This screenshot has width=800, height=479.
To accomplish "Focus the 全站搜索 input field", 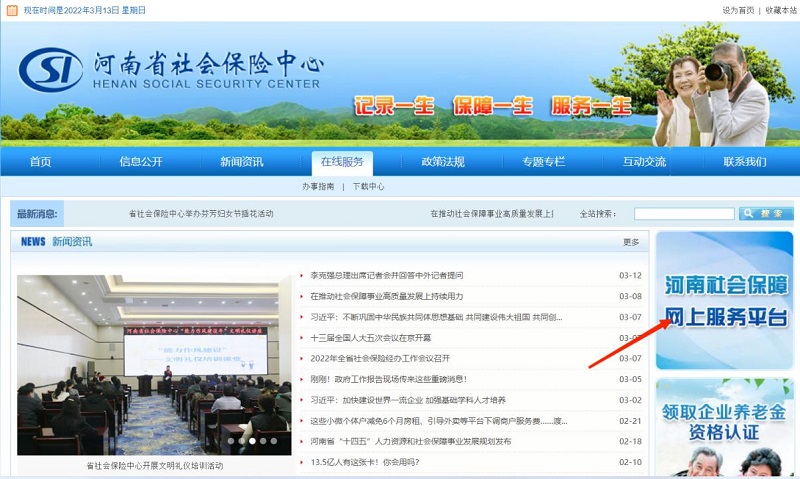I will (x=684, y=214).
